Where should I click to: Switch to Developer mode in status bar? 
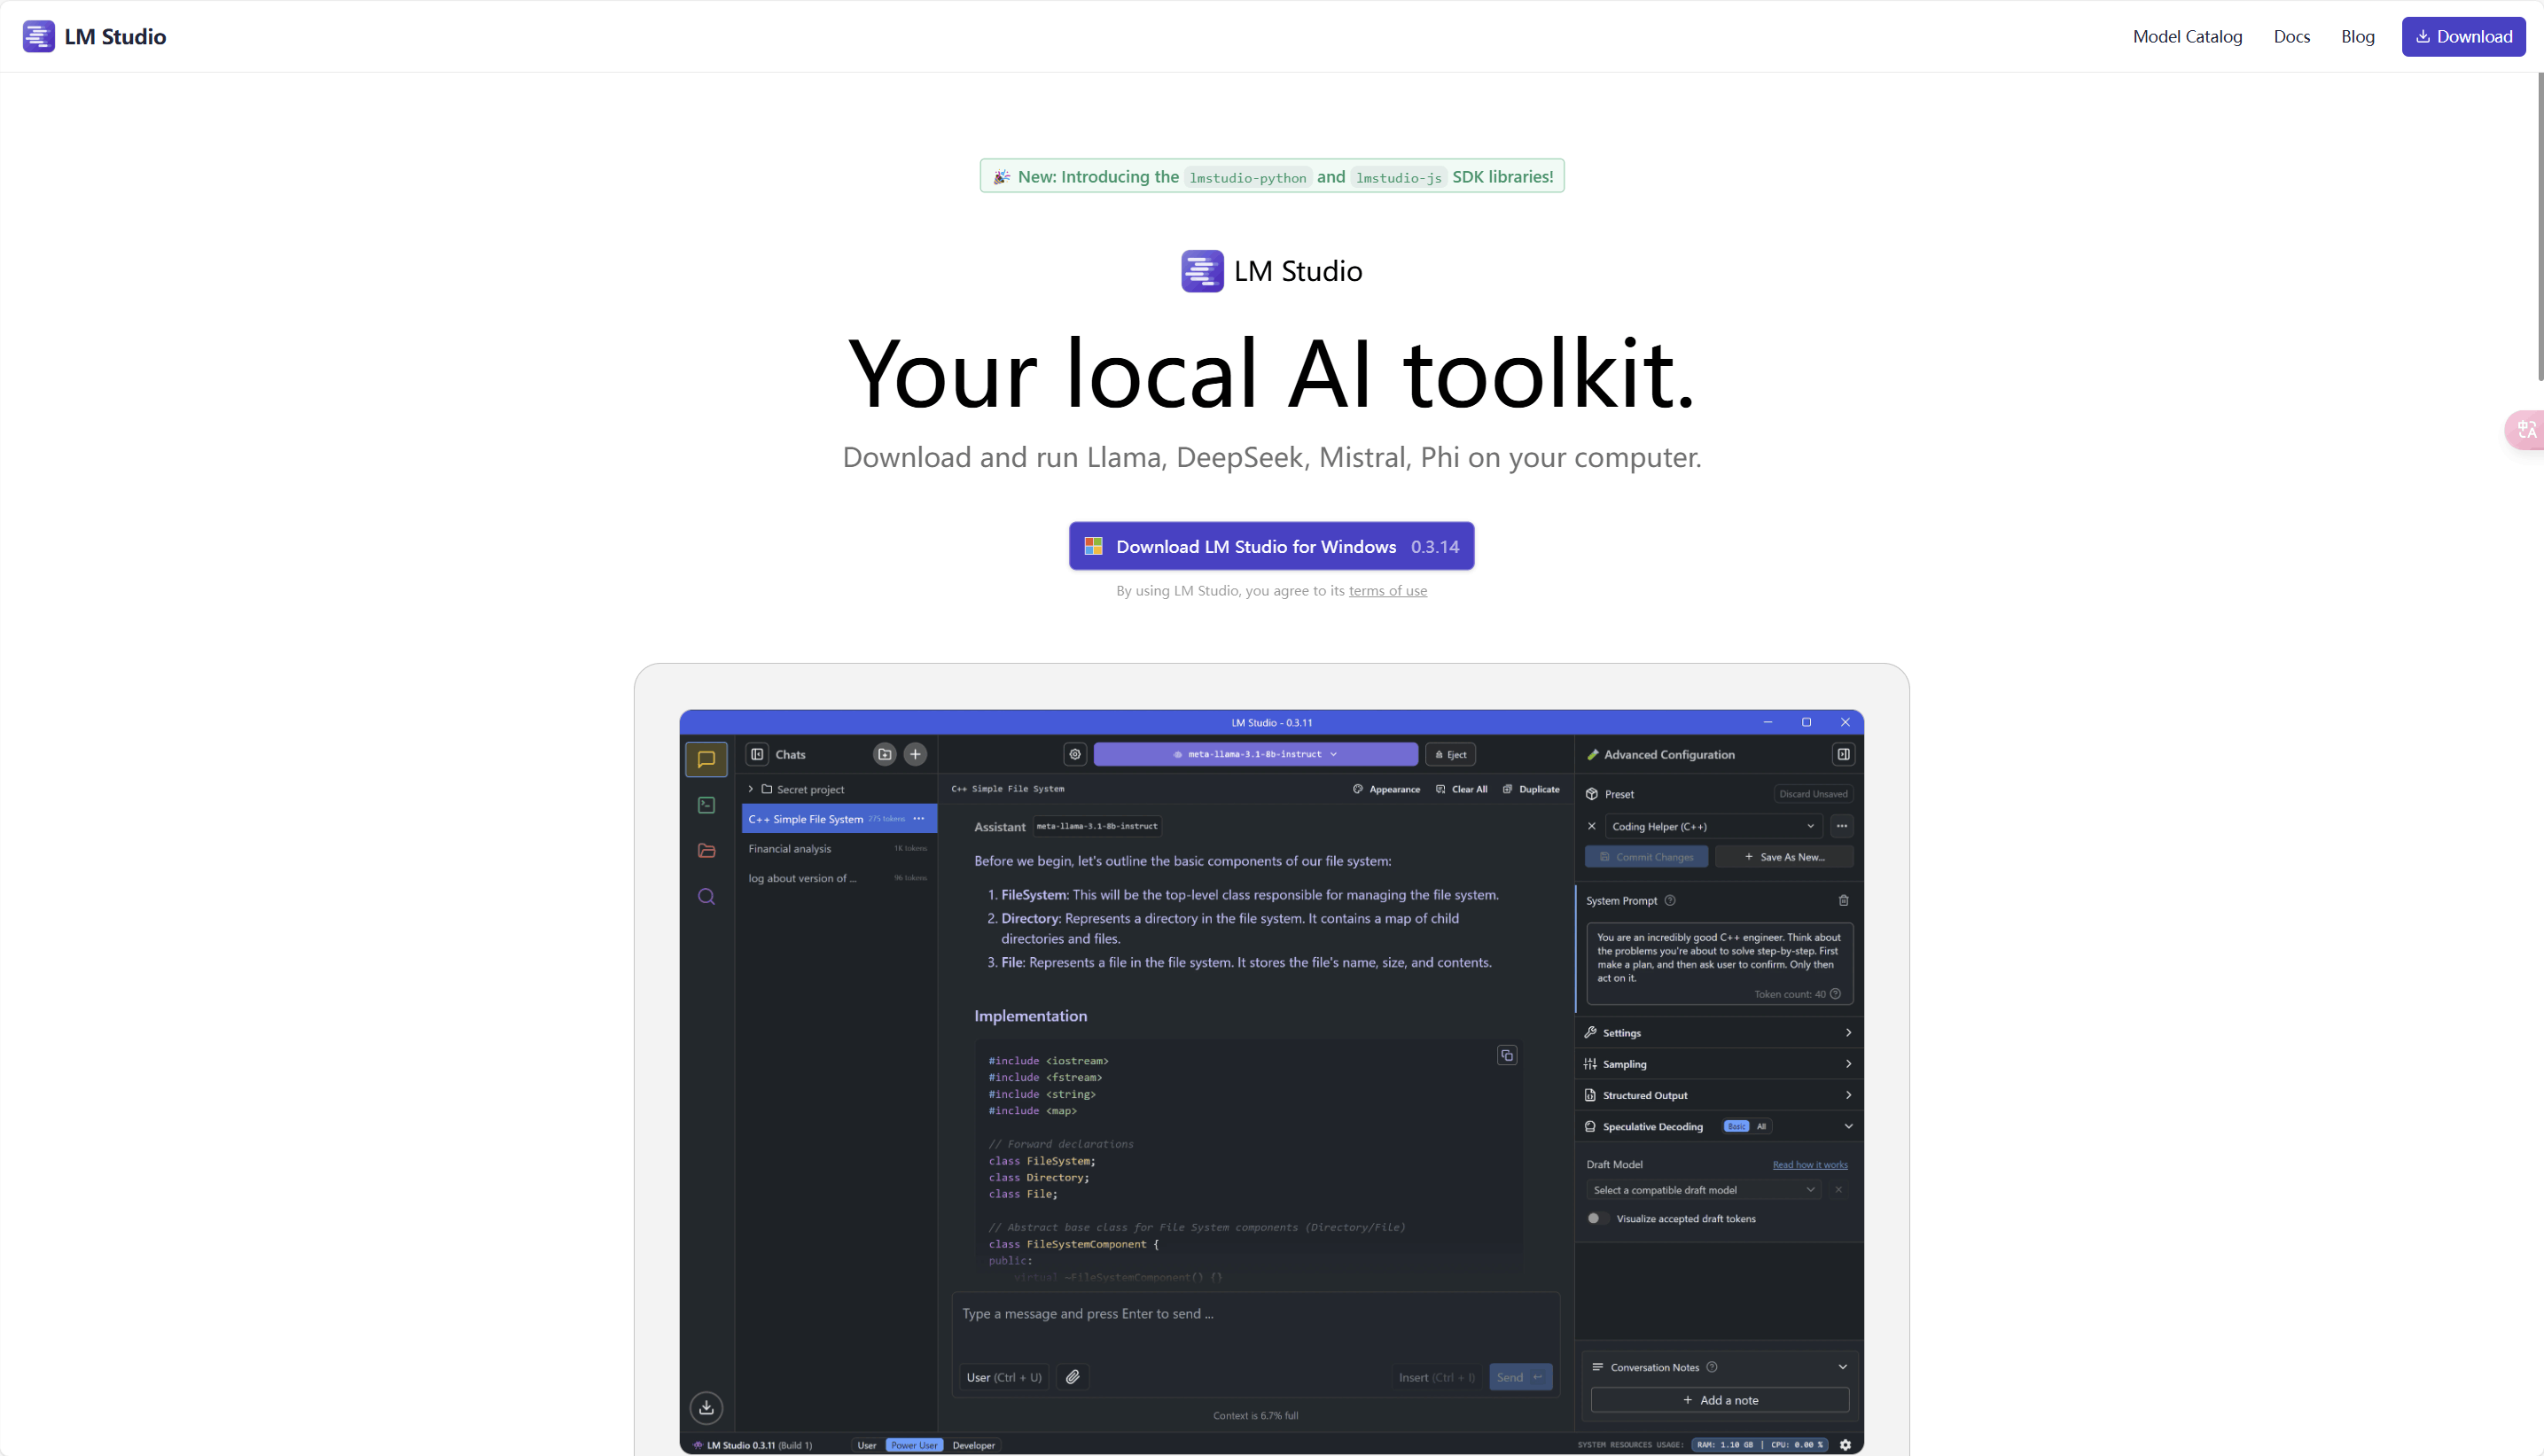(x=973, y=1445)
